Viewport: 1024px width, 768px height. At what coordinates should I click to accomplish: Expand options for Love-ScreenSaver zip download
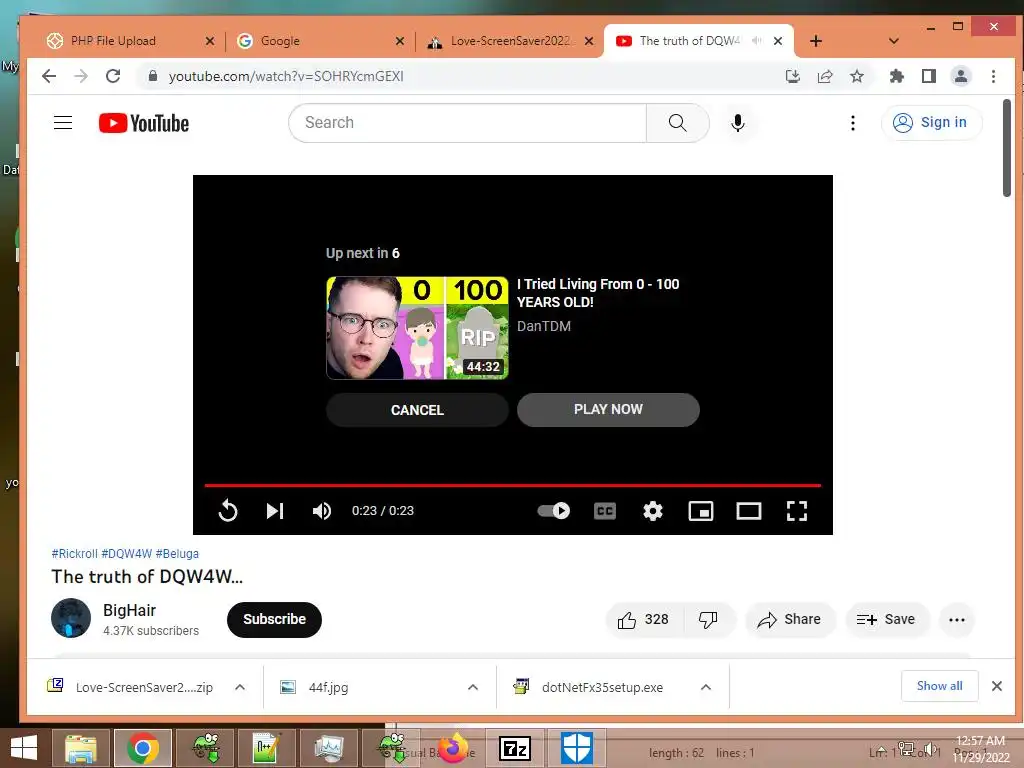[x=240, y=687]
